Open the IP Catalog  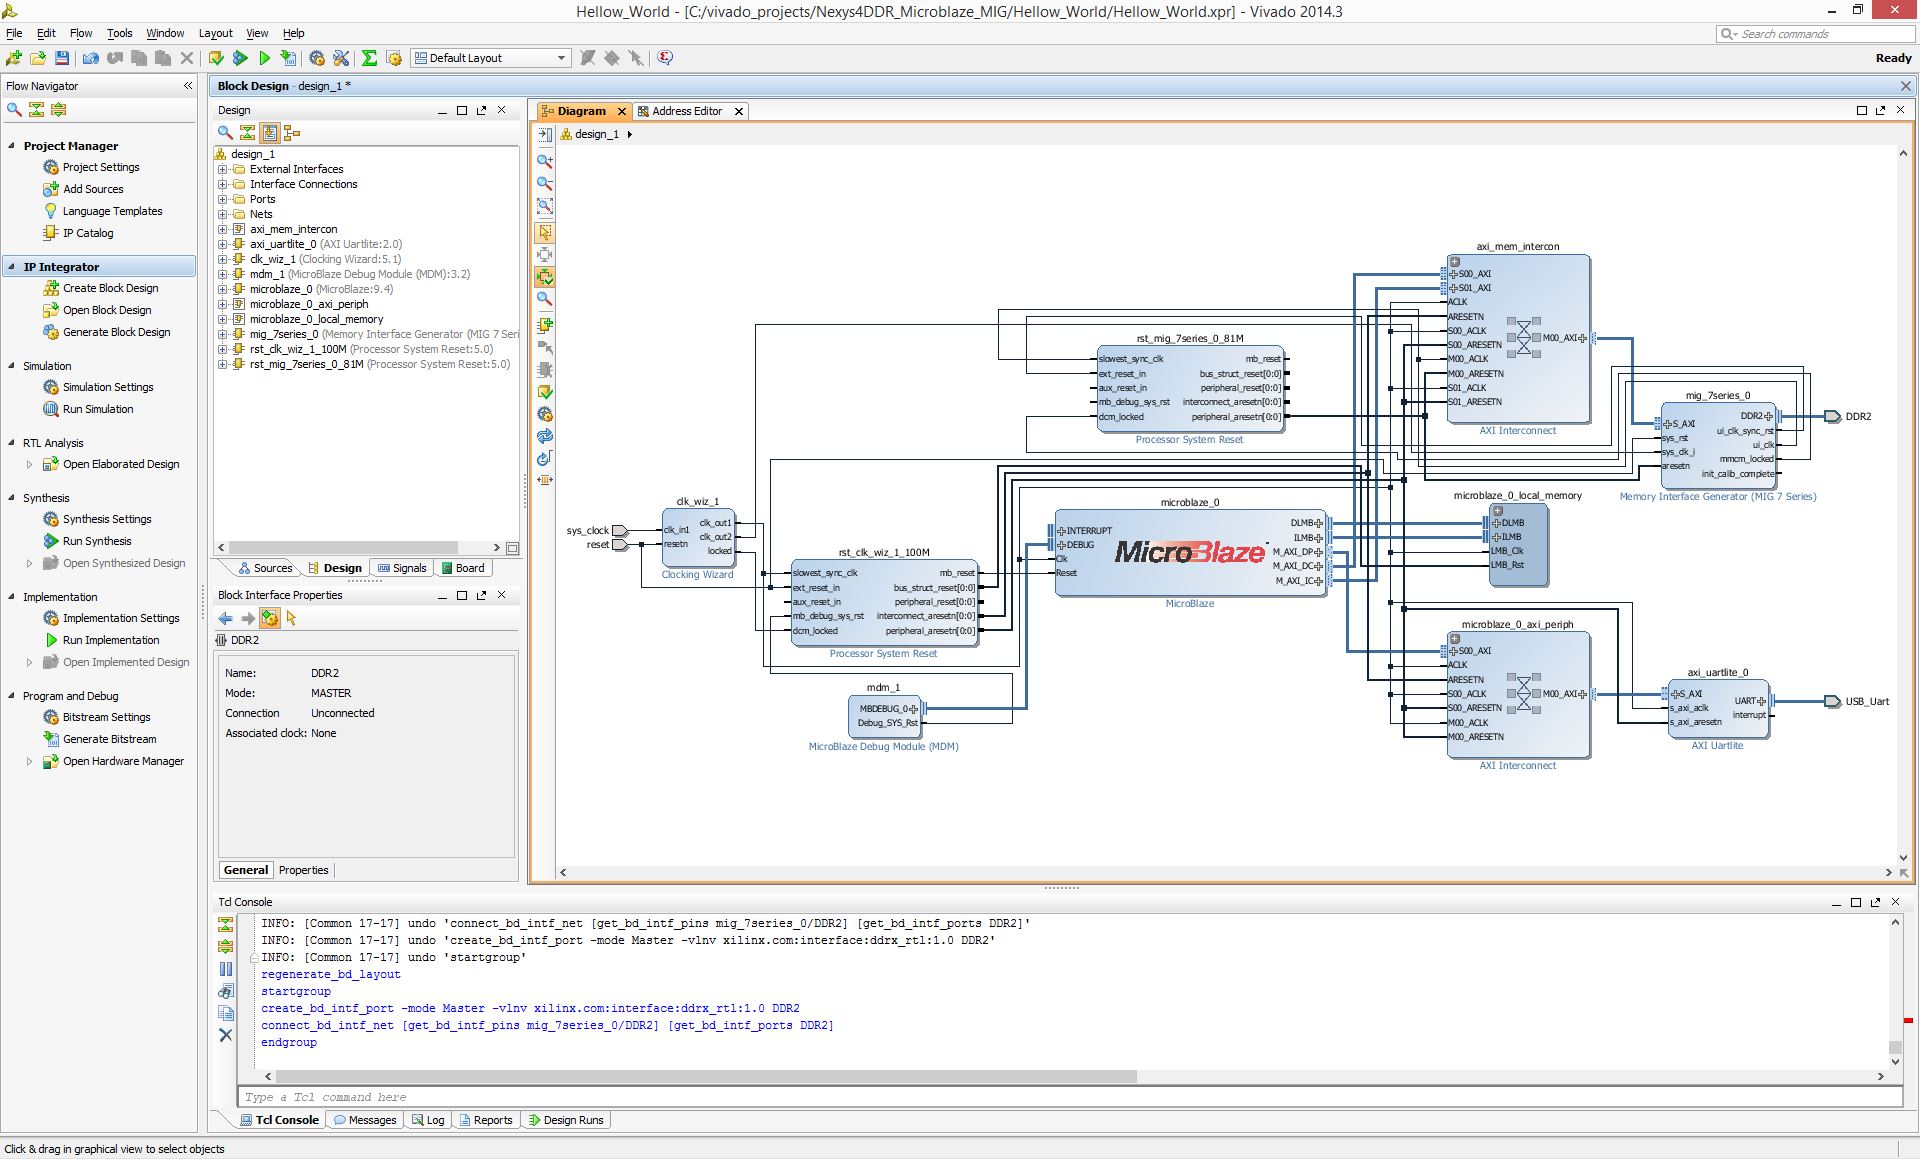(88, 233)
